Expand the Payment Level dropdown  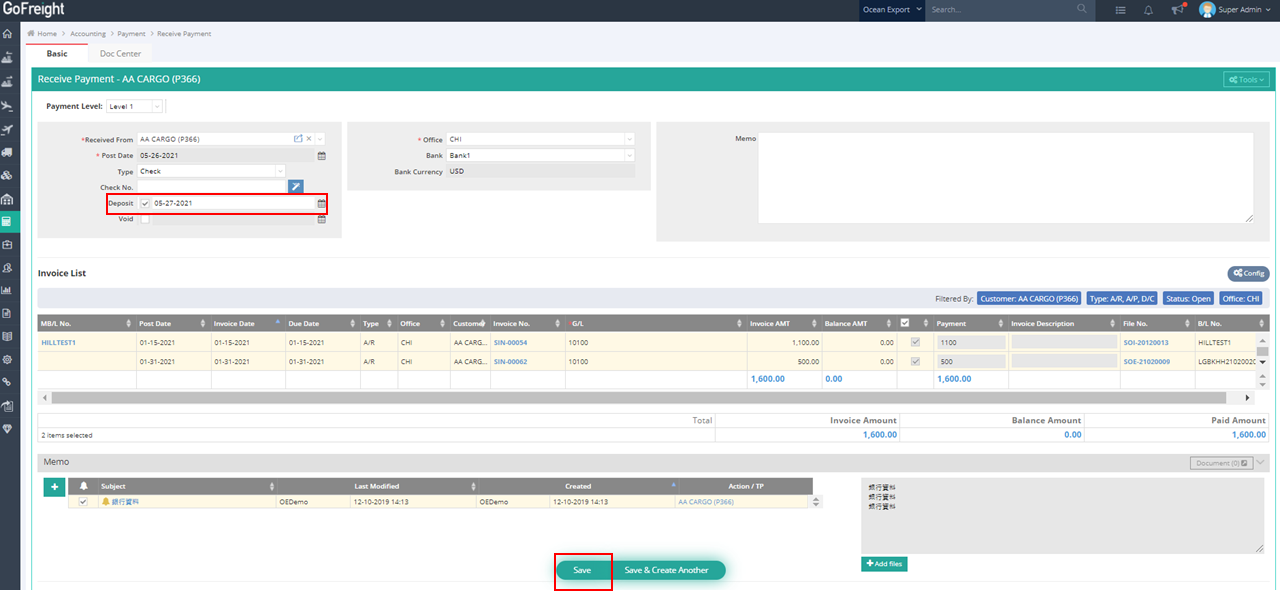pyautogui.click(x=135, y=106)
